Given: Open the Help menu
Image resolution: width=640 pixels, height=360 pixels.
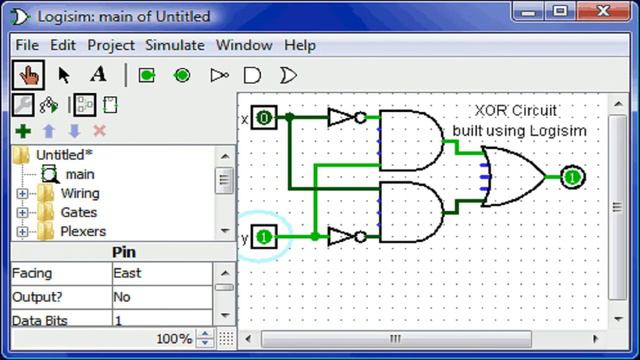Looking at the screenshot, I should [x=300, y=45].
